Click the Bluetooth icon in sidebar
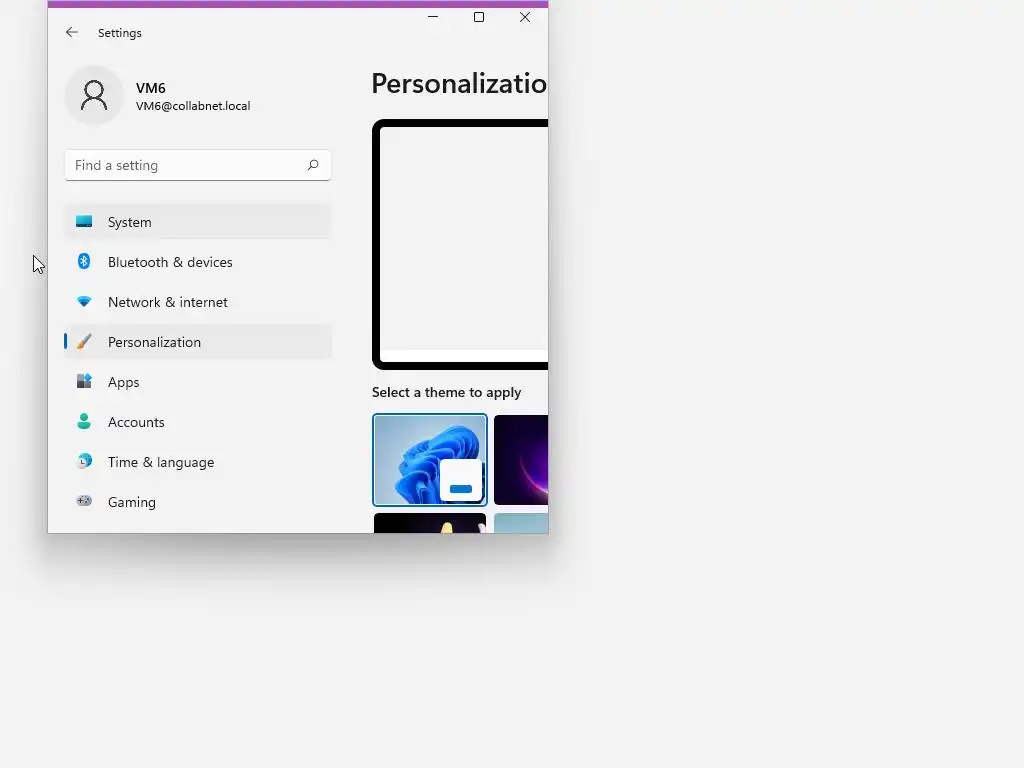This screenshot has height=768, width=1024. pos(84,261)
